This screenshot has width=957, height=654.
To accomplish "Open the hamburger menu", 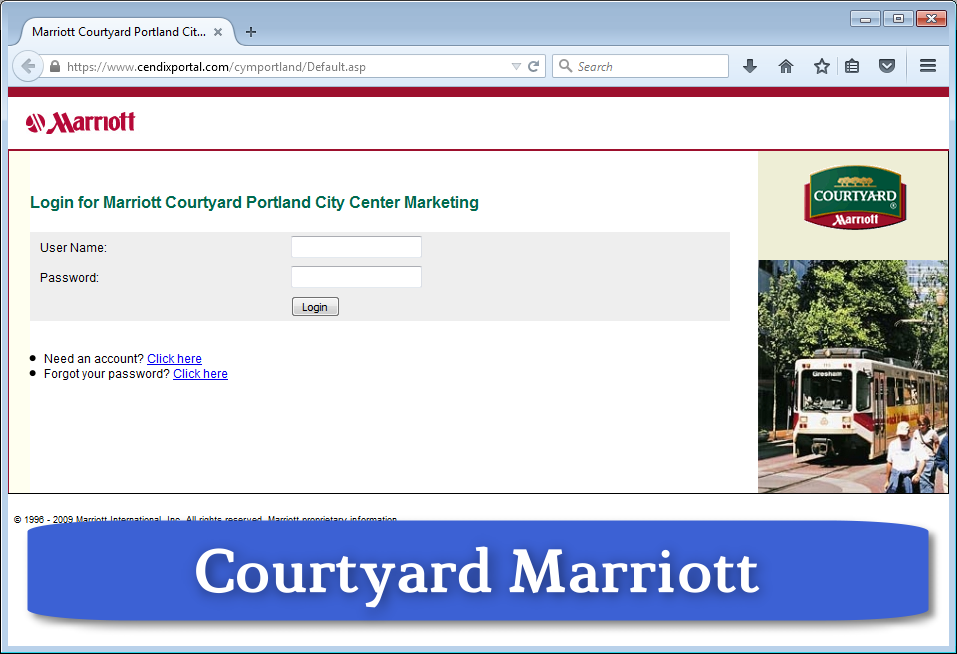I will pos(928,66).
